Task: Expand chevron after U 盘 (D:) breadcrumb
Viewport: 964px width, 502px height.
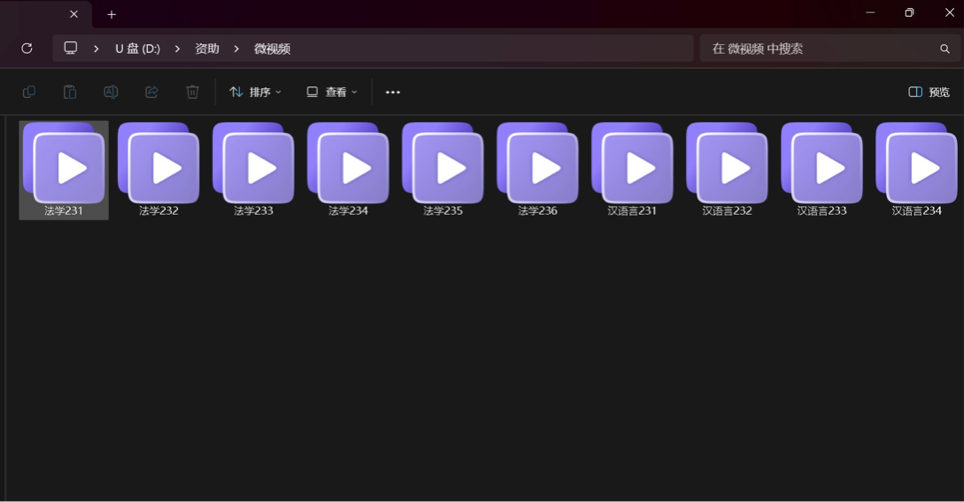Action: click(x=177, y=48)
